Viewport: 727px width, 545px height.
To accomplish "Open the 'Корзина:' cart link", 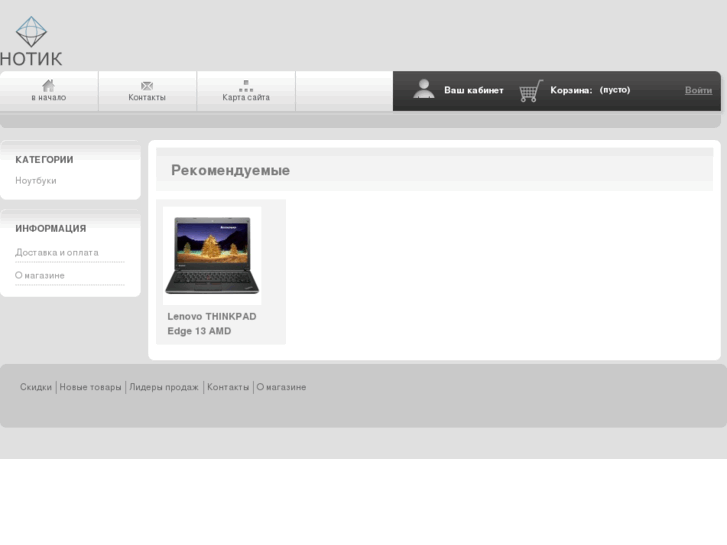I will (x=571, y=90).
